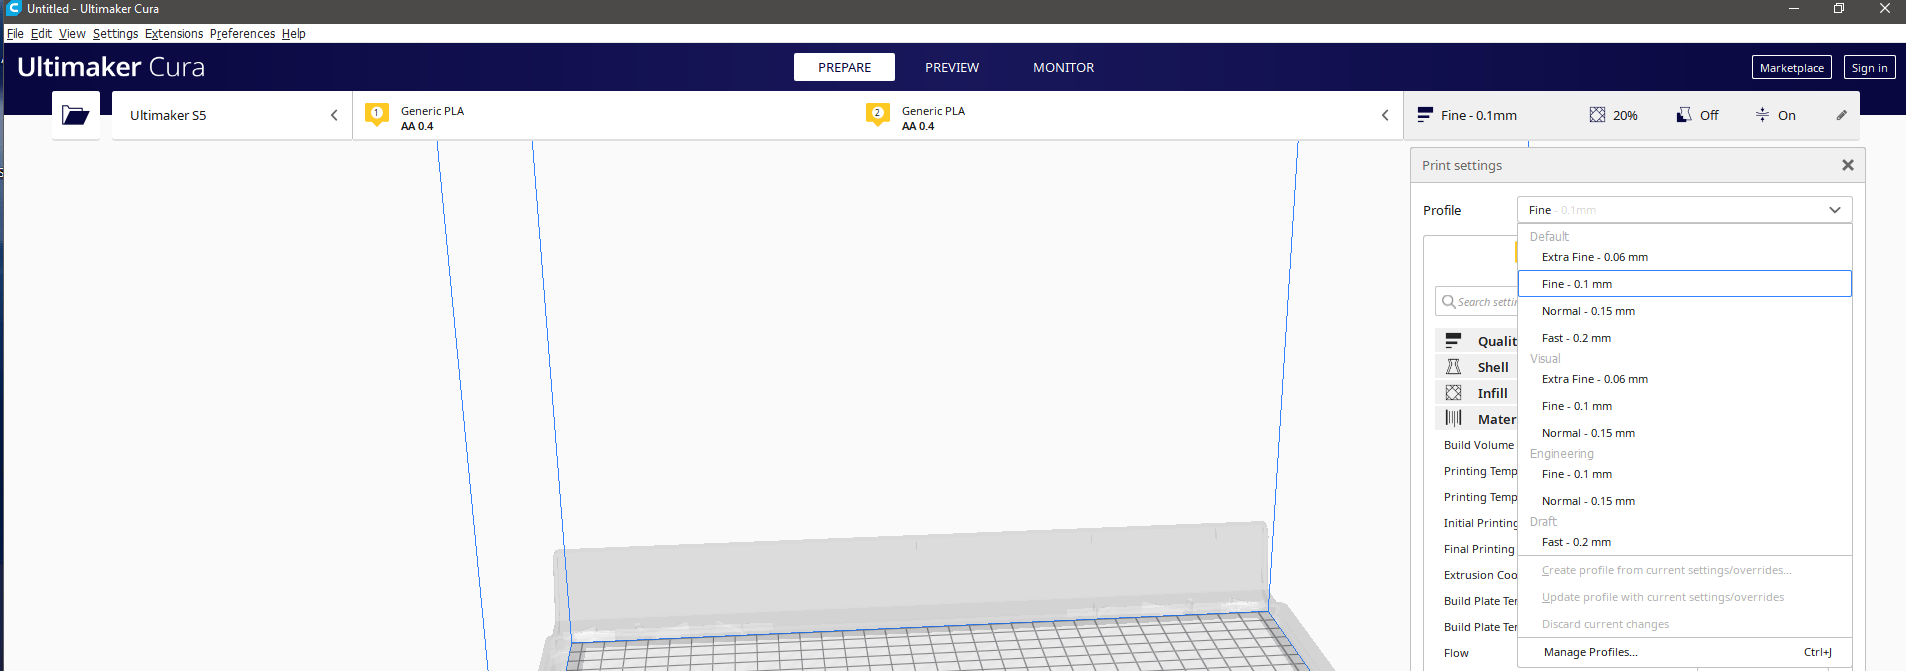
Task: Click the Sign in button
Action: 1869,67
